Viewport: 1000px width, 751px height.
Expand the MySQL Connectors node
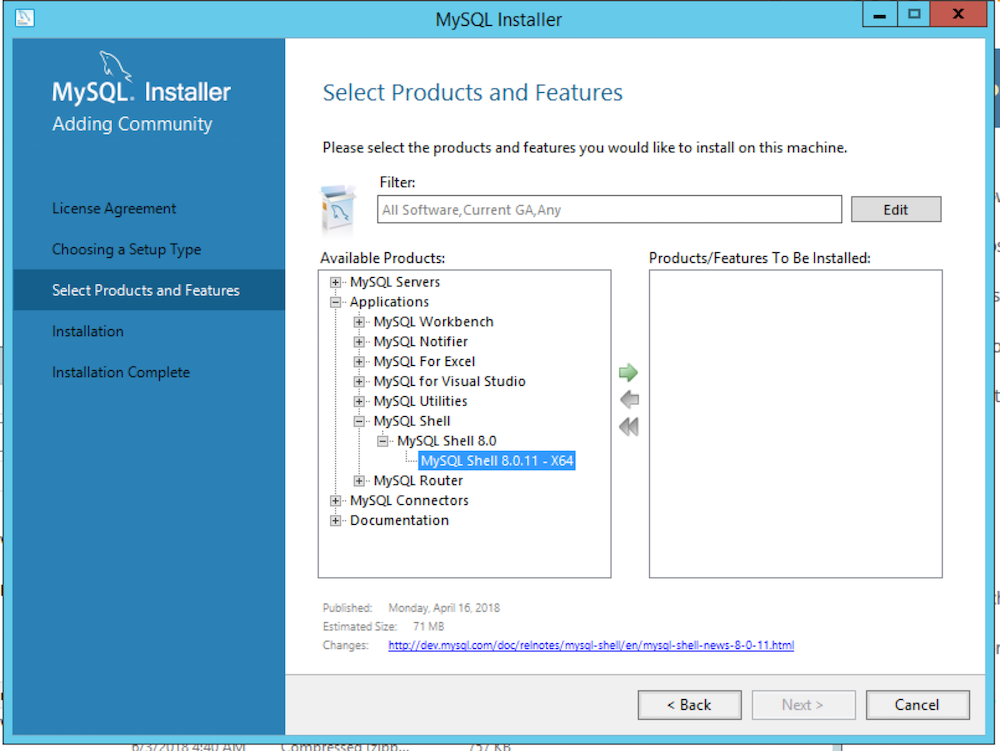[335, 500]
